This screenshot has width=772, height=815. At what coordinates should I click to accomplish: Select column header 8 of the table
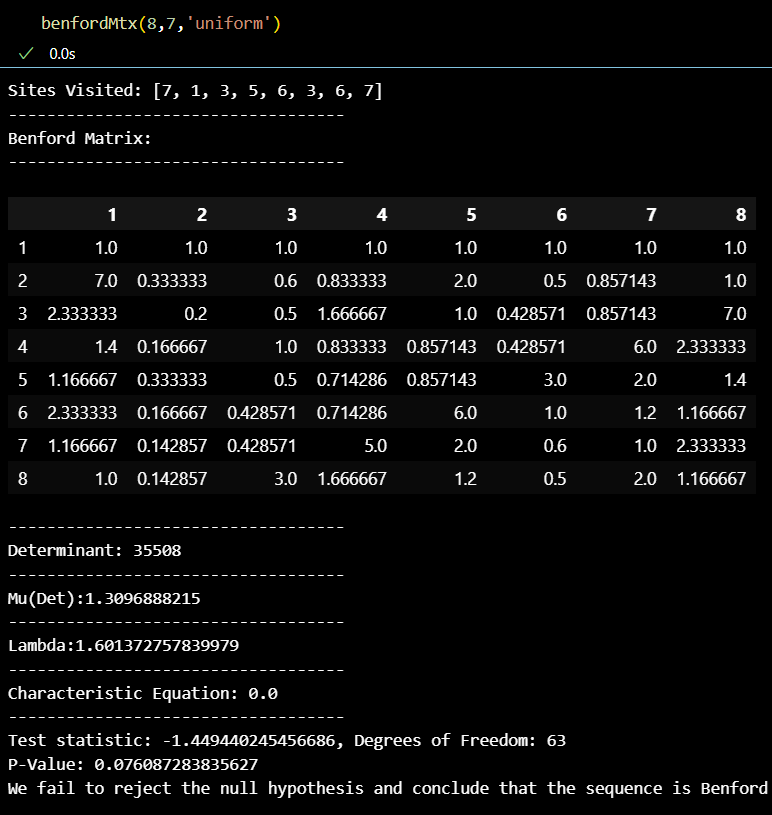click(x=741, y=215)
